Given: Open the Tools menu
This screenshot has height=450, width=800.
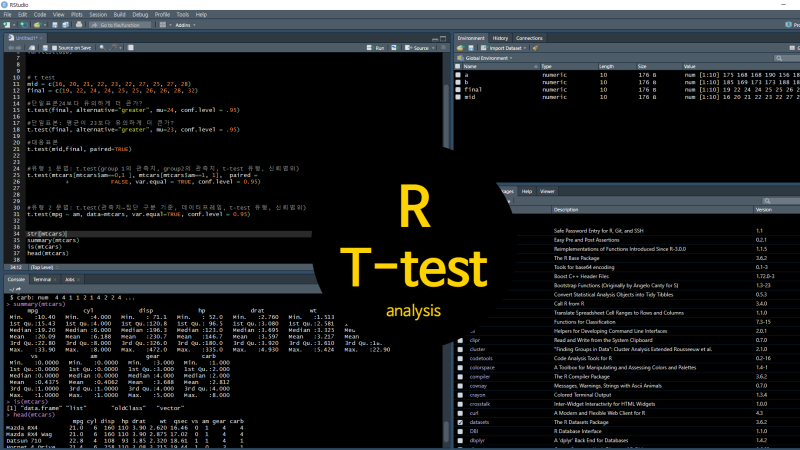Looking at the screenshot, I should (x=182, y=15).
